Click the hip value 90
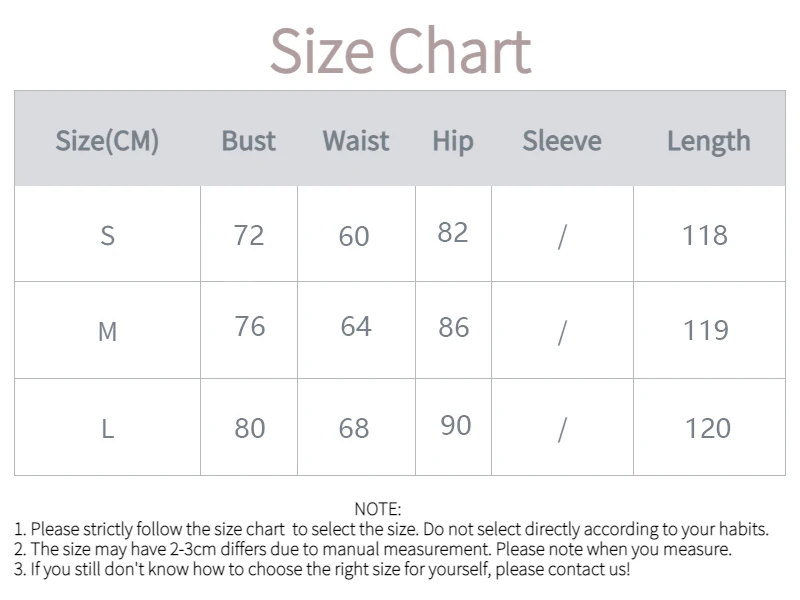 [x=455, y=425]
